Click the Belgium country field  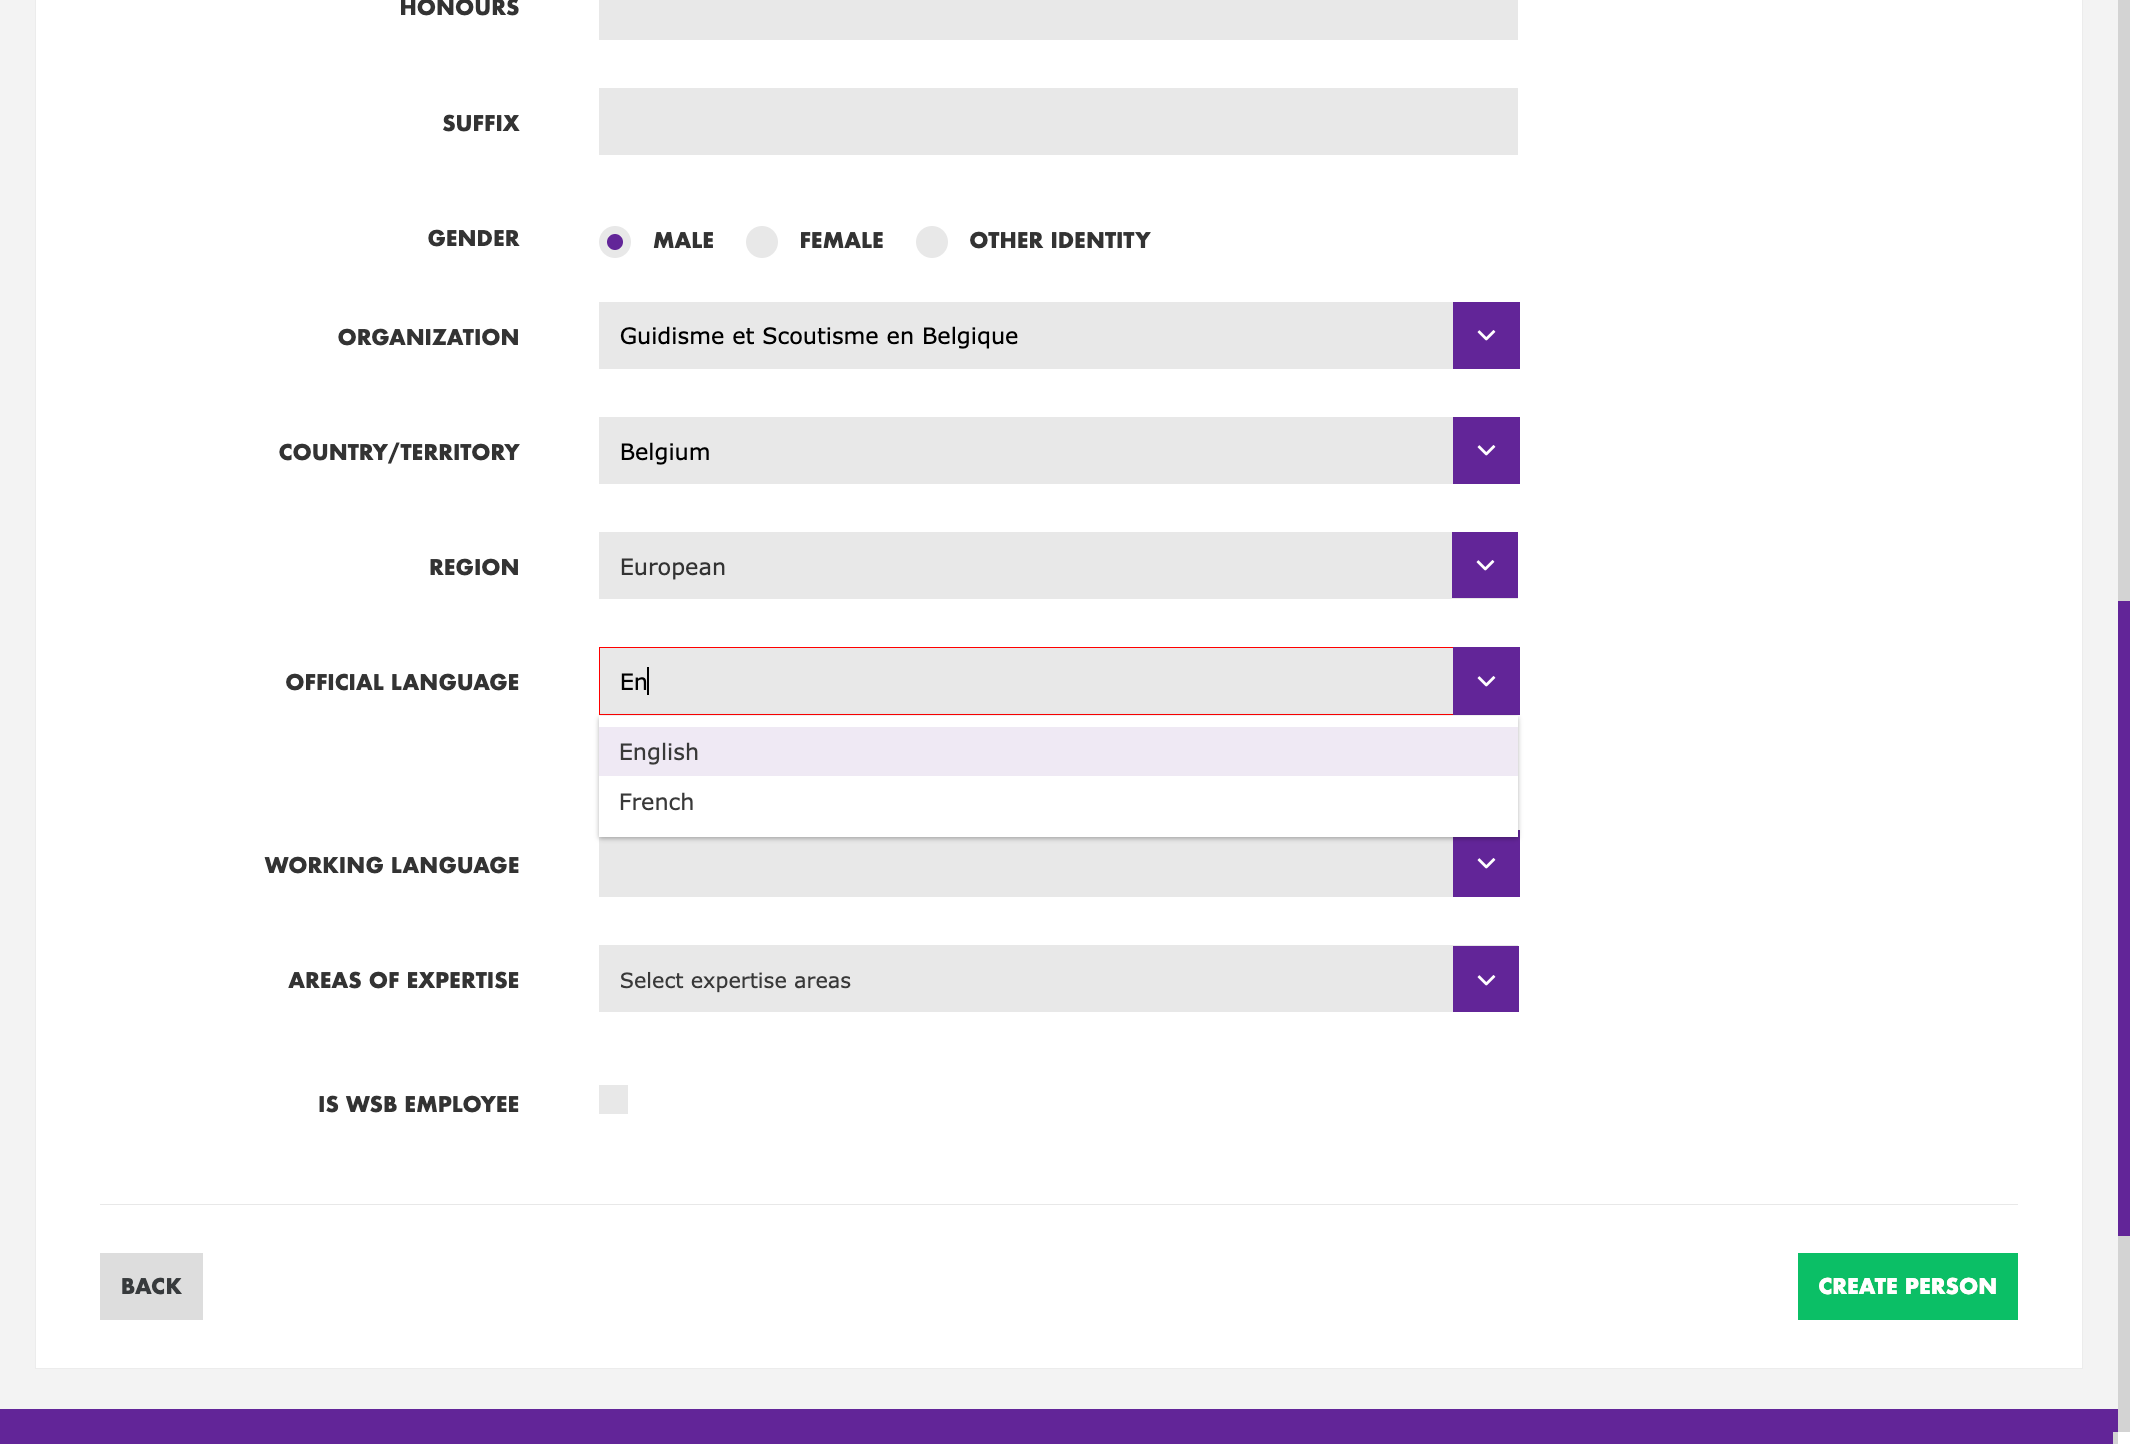tap(1026, 451)
